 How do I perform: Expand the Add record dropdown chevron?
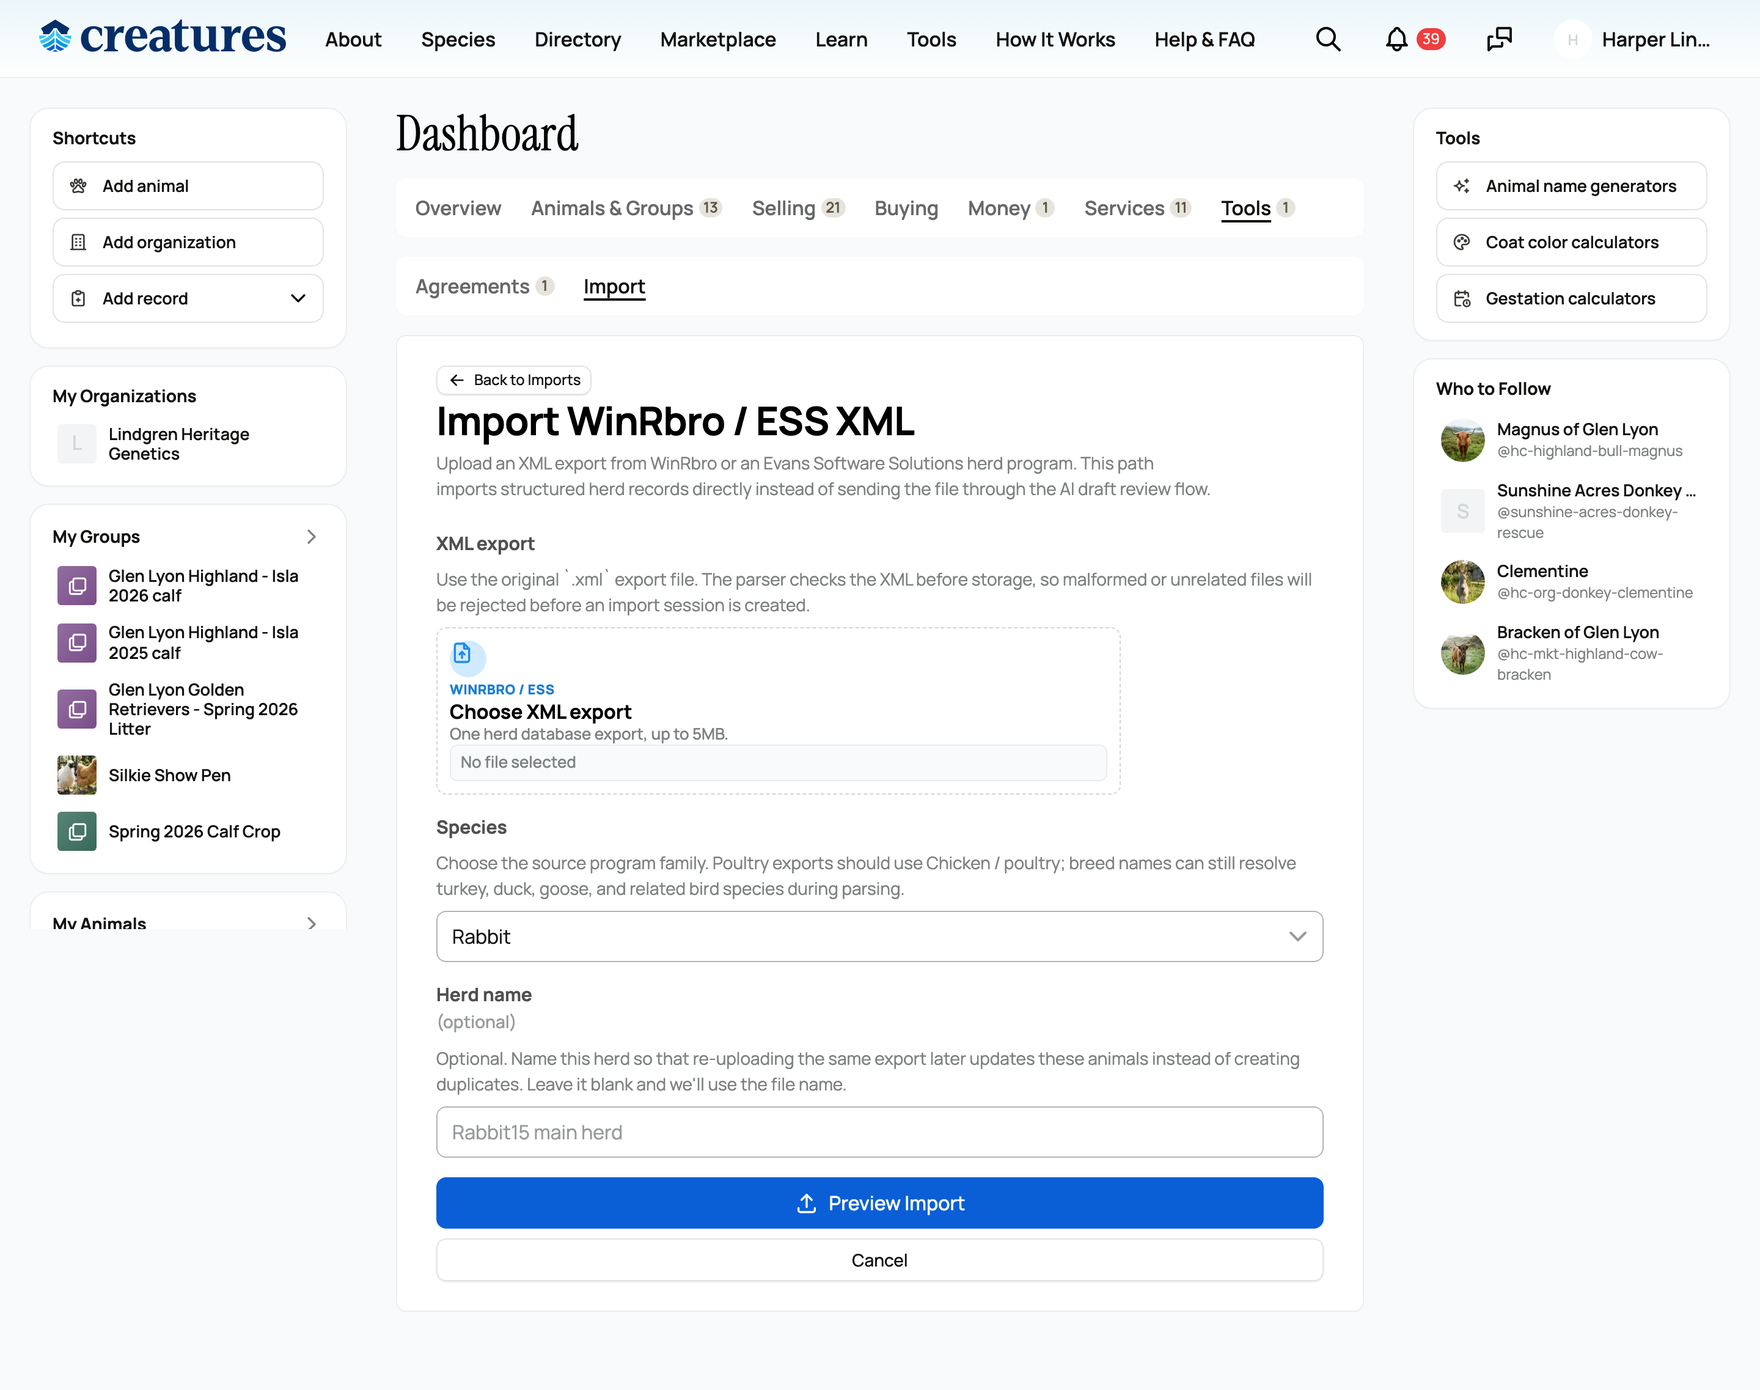(298, 298)
